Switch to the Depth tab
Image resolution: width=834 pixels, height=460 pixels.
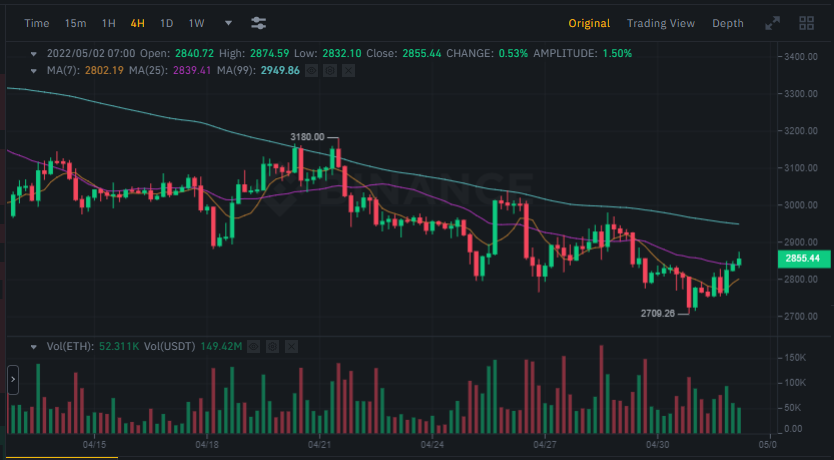point(727,23)
